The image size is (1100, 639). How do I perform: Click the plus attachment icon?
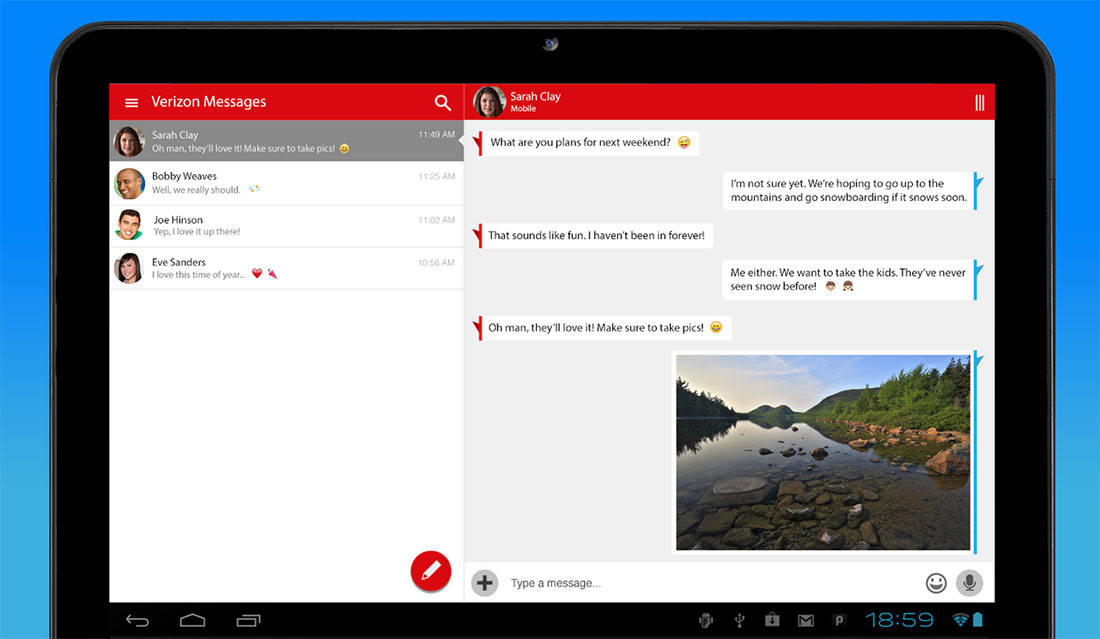tap(485, 582)
